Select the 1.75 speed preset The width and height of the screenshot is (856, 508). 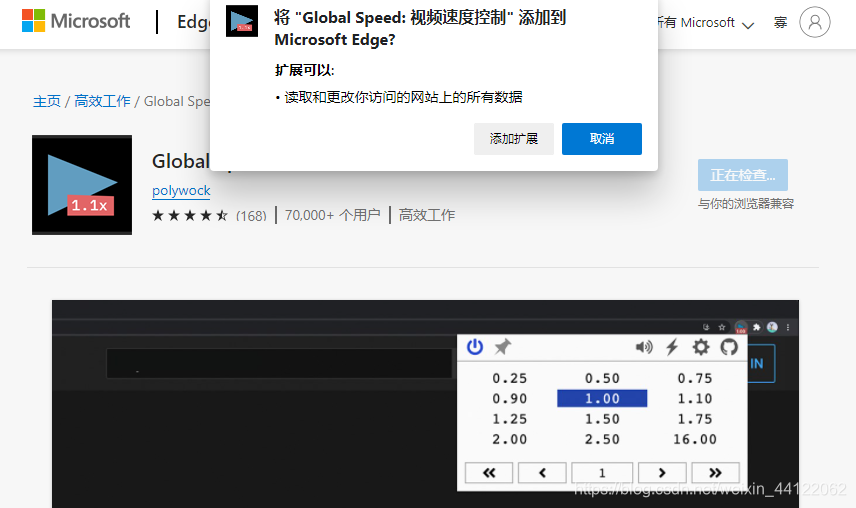tap(695, 419)
